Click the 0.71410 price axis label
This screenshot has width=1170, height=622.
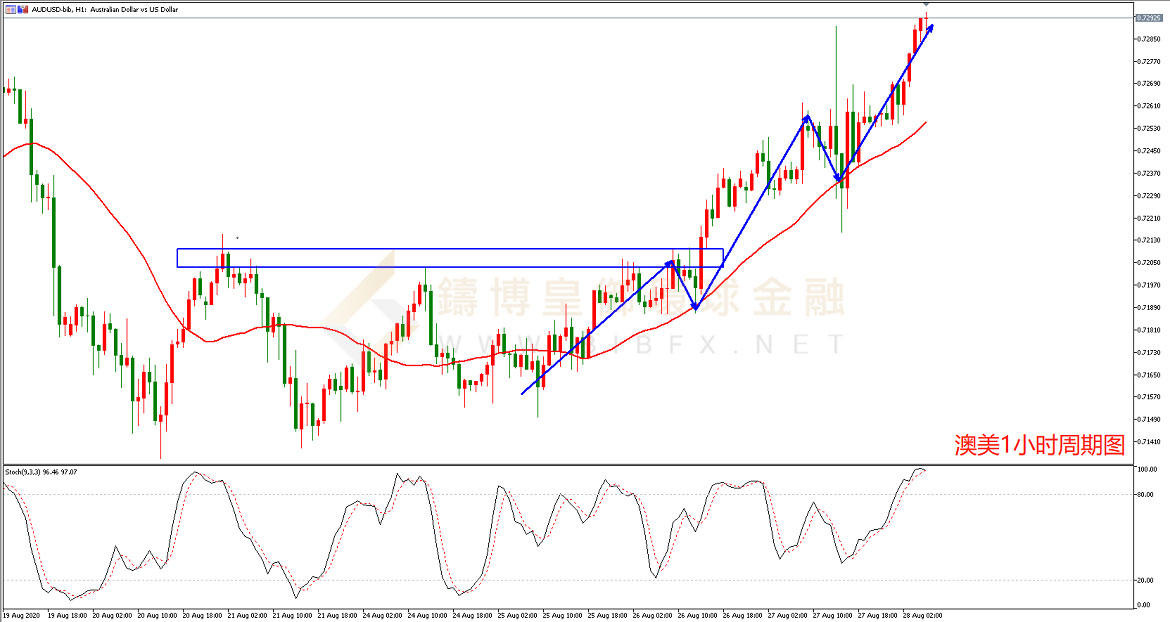(1148, 441)
